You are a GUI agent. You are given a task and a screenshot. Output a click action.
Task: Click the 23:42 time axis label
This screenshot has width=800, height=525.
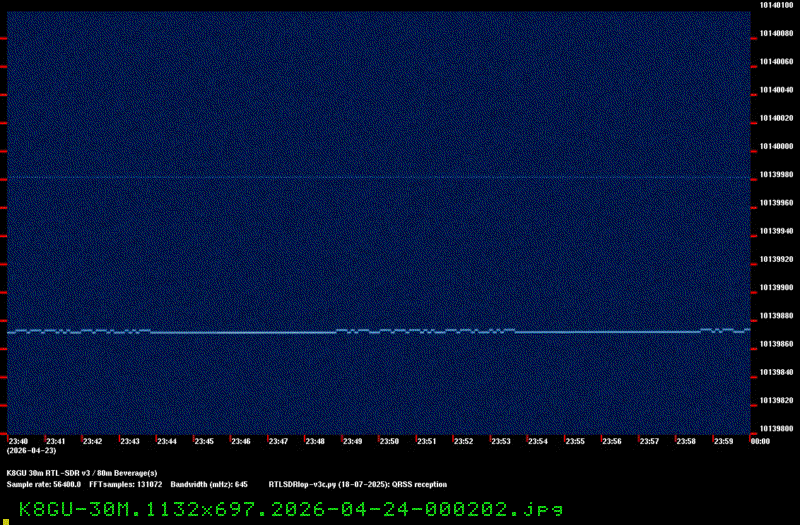click(92, 441)
